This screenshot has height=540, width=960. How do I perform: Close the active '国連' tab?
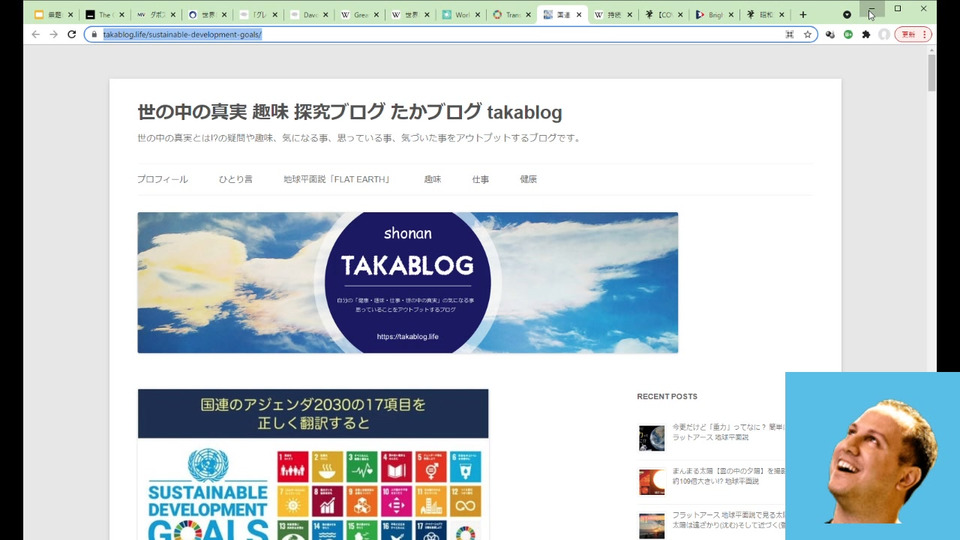(x=579, y=14)
